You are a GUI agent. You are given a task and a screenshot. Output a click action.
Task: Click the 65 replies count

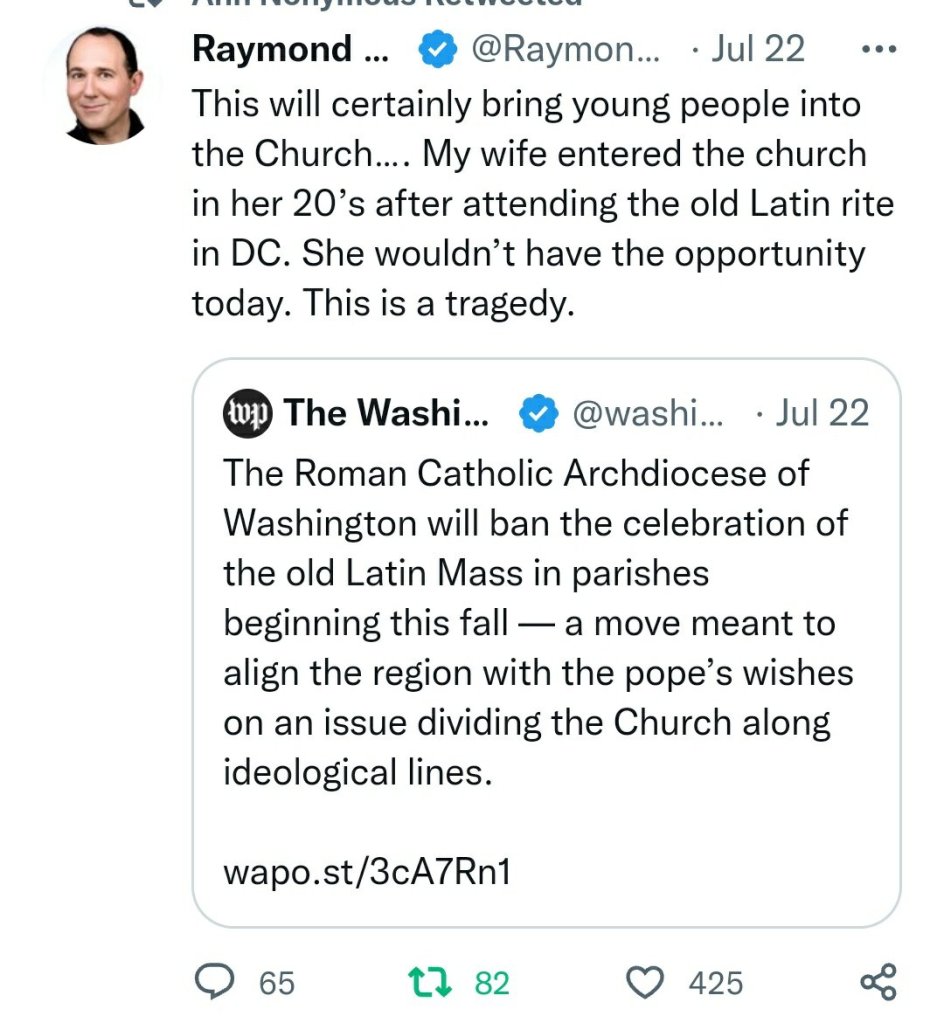[x=277, y=983]
